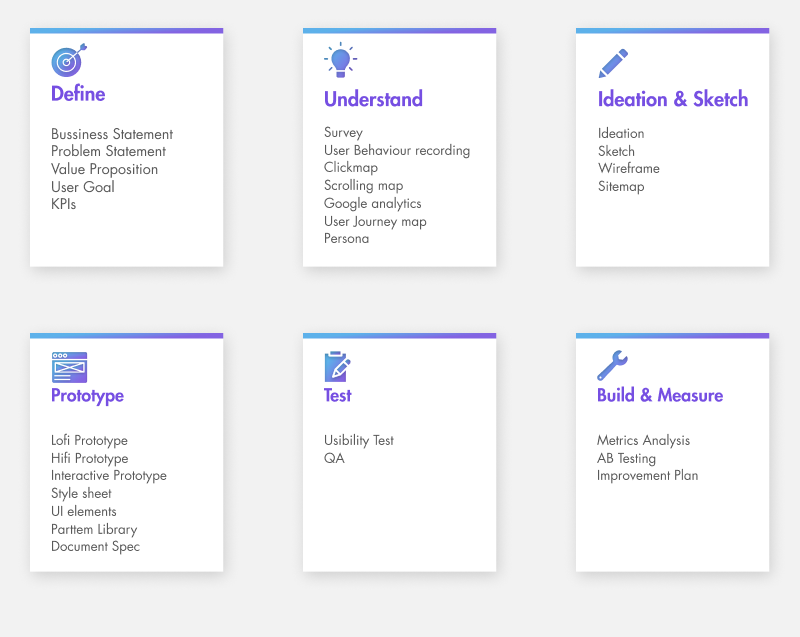Click the lightbulb icon above Understand
Image resolution: width=800 pixels, height=637 pixels.
340,60
